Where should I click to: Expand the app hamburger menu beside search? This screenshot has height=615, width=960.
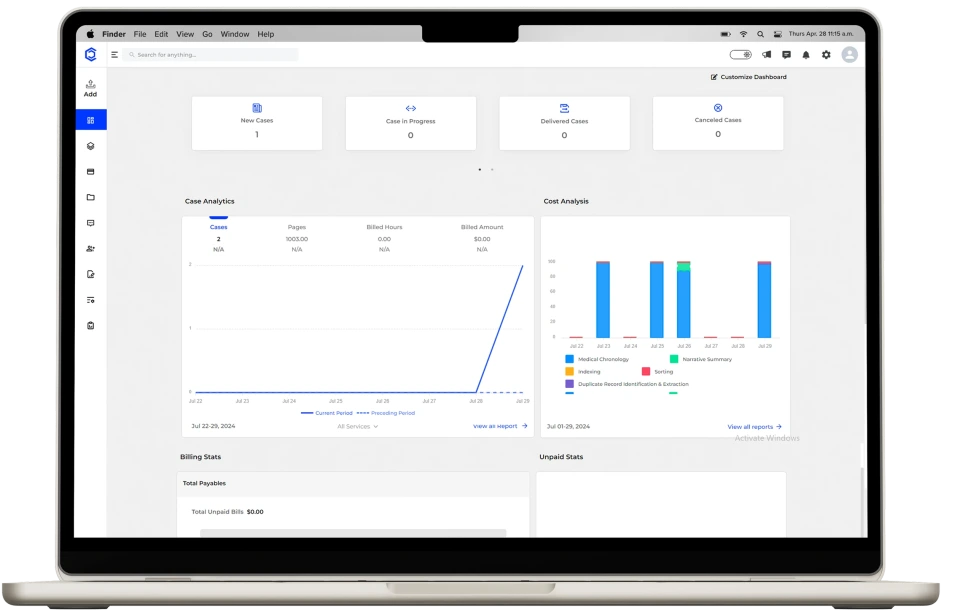coord(113,54)
